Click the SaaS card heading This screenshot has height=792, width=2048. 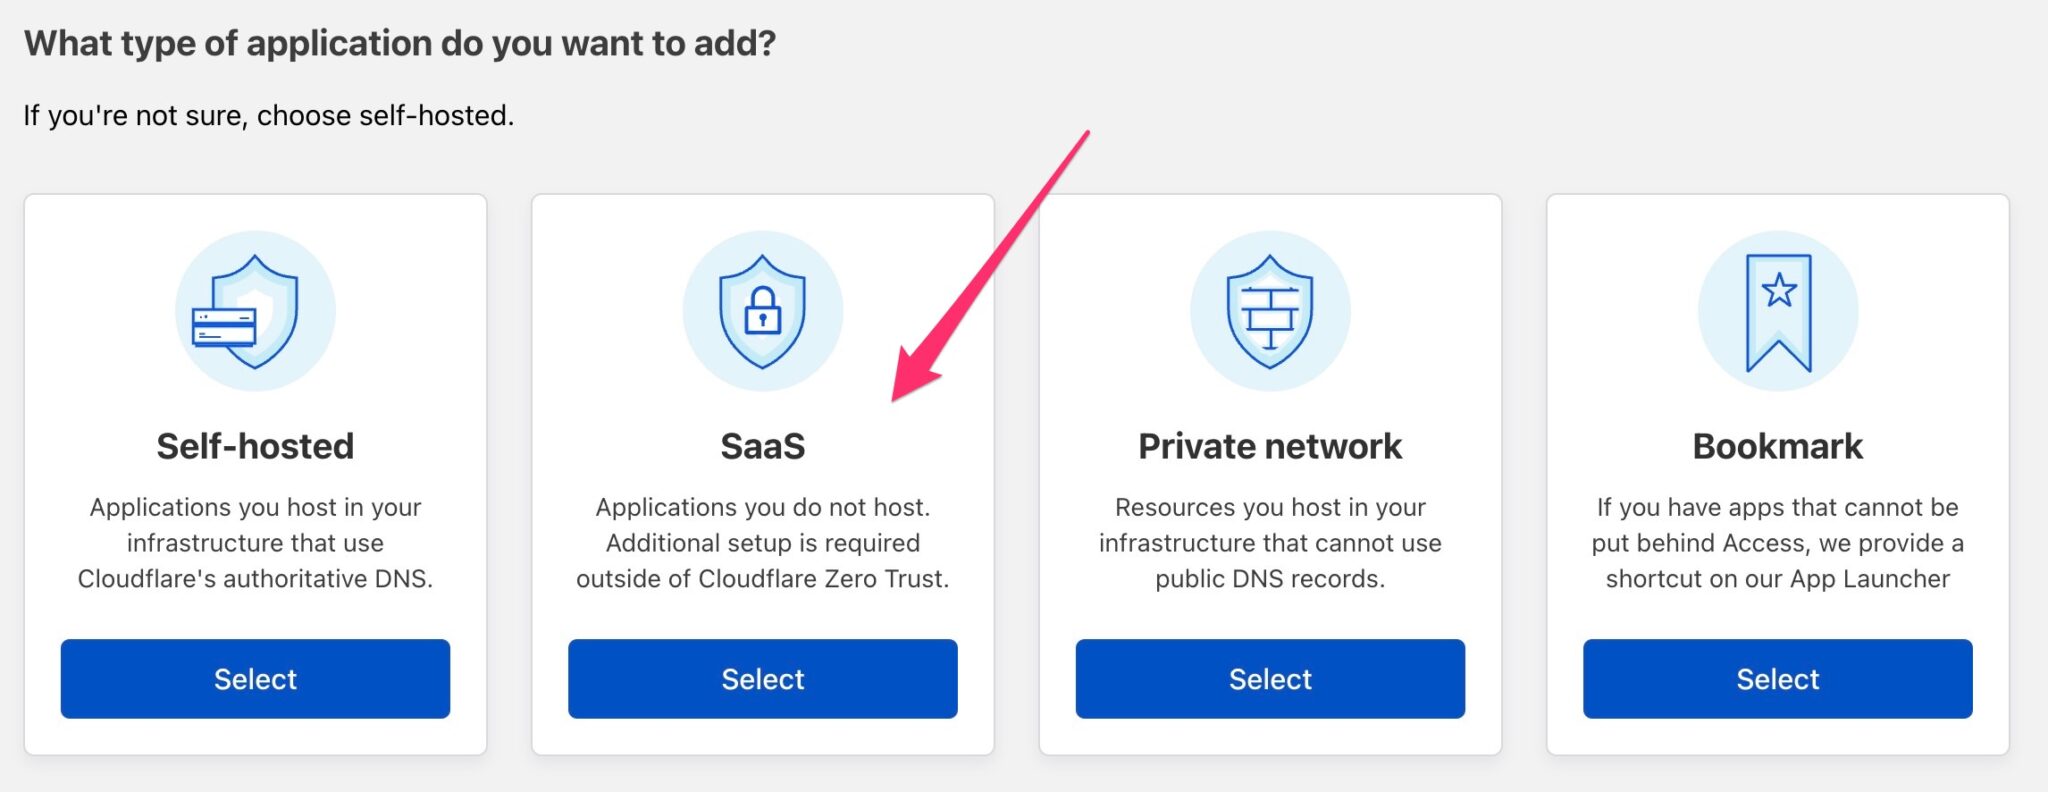(763, 446)
